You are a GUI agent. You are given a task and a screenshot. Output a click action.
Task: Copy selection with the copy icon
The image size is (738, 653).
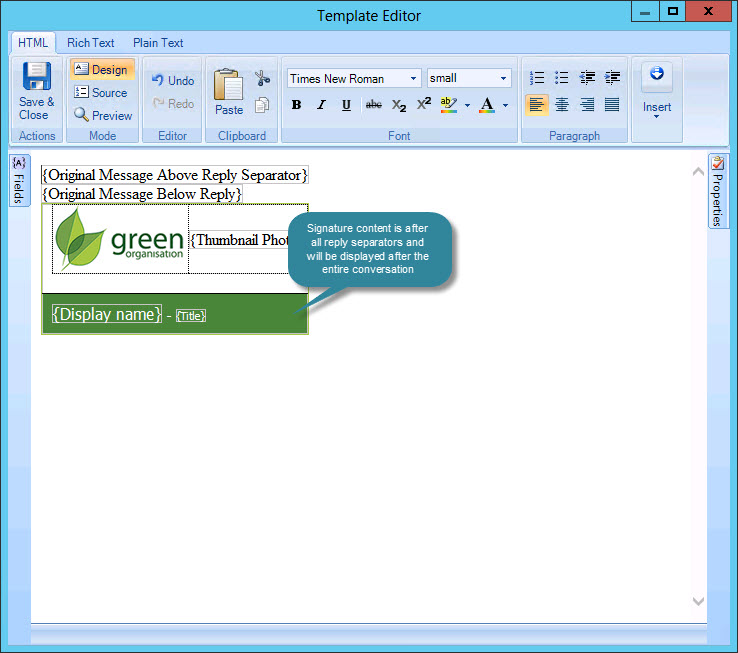[262, 105]
